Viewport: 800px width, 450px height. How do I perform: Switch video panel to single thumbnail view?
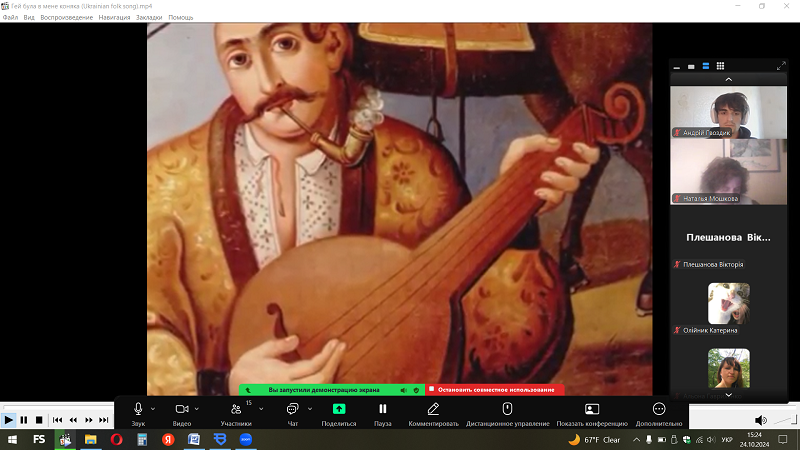691,66
